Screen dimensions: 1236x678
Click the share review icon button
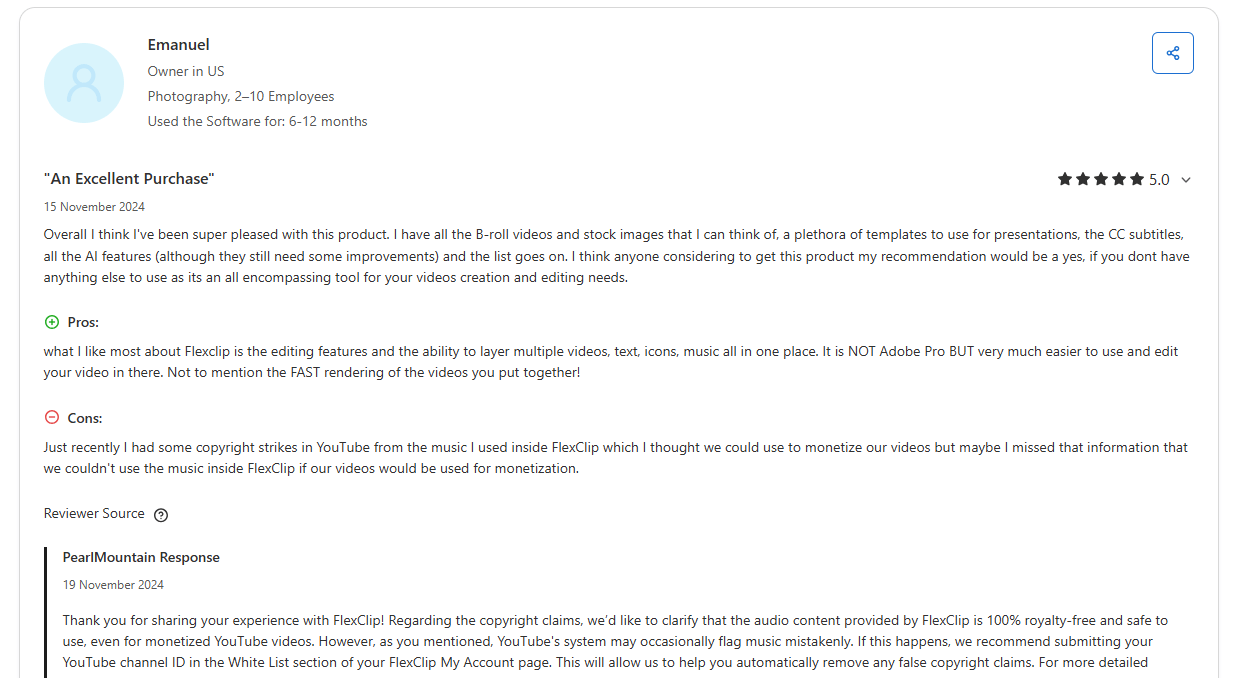1172,53
